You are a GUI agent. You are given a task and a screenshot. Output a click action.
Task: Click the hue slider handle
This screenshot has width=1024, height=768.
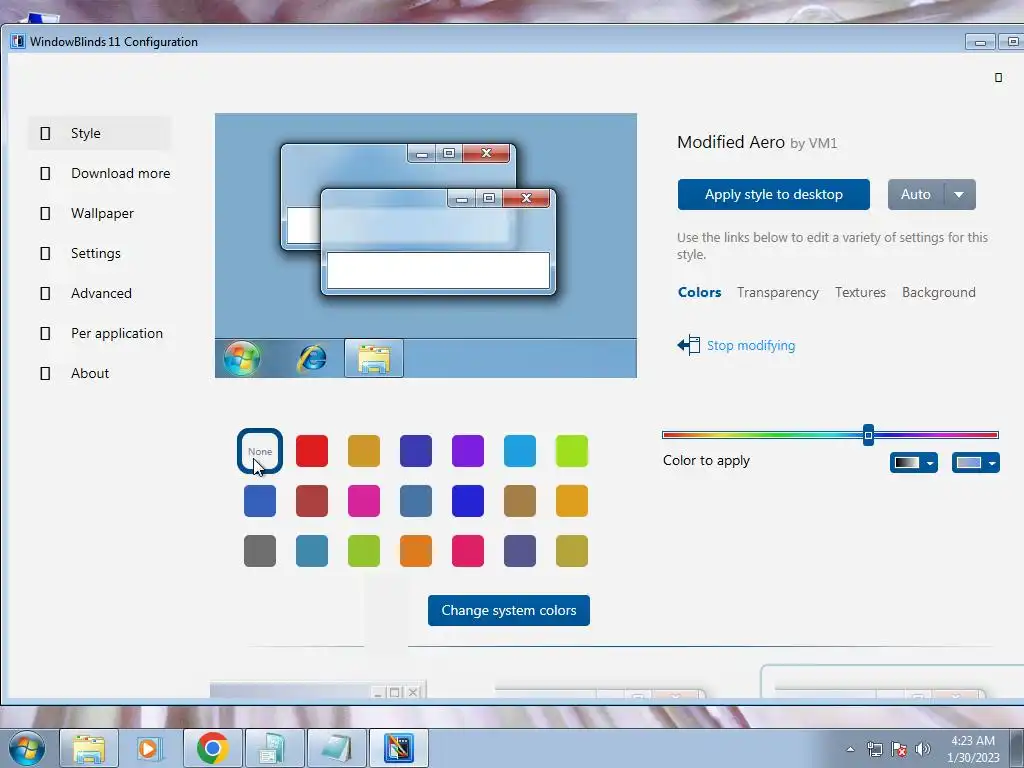click(869, 435)
